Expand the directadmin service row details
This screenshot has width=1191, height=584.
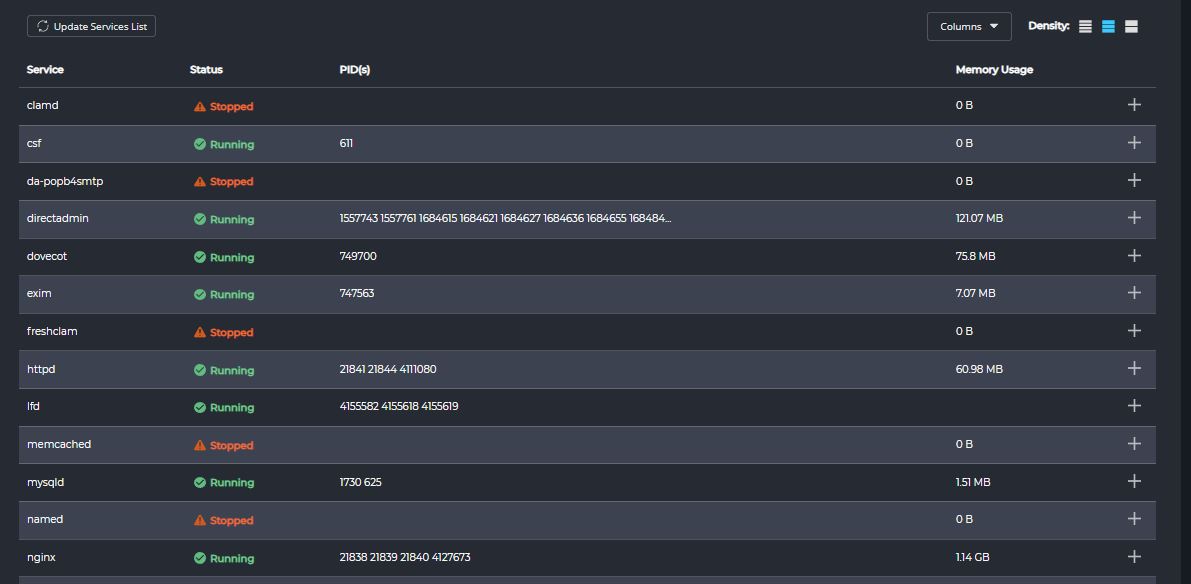1134,218
